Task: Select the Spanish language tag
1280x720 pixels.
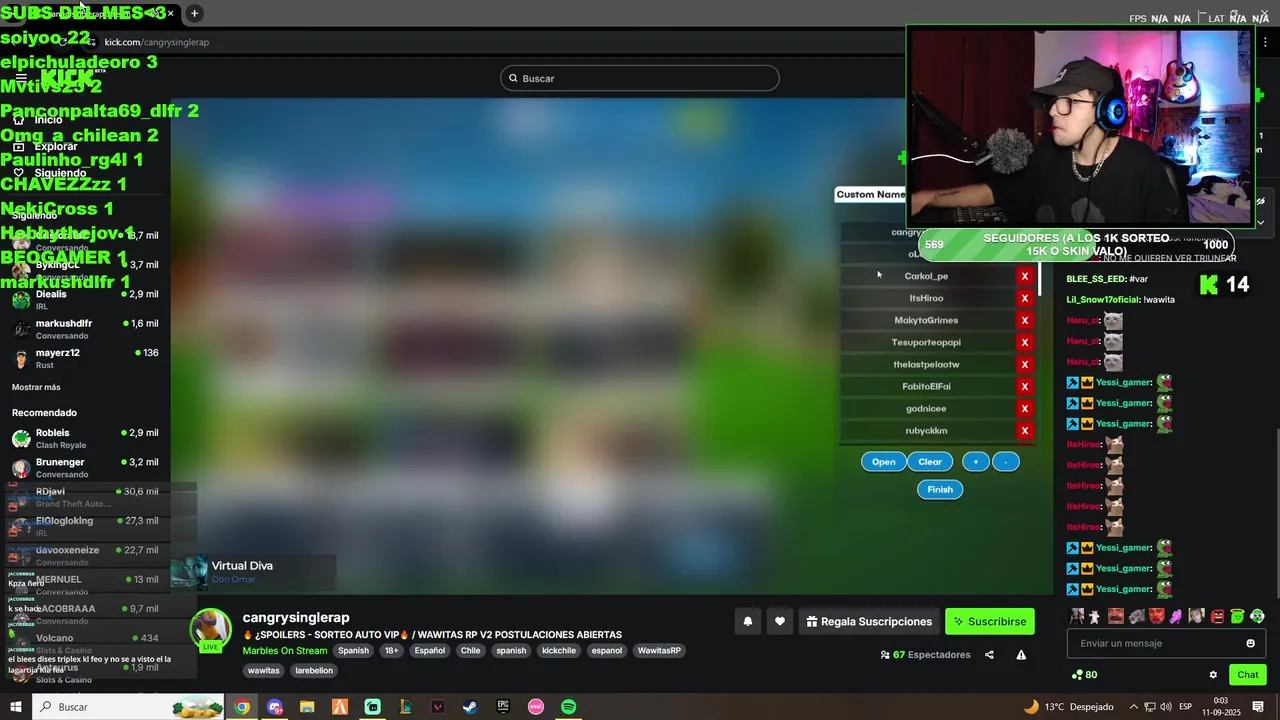Action: click(x=353, y=651)
